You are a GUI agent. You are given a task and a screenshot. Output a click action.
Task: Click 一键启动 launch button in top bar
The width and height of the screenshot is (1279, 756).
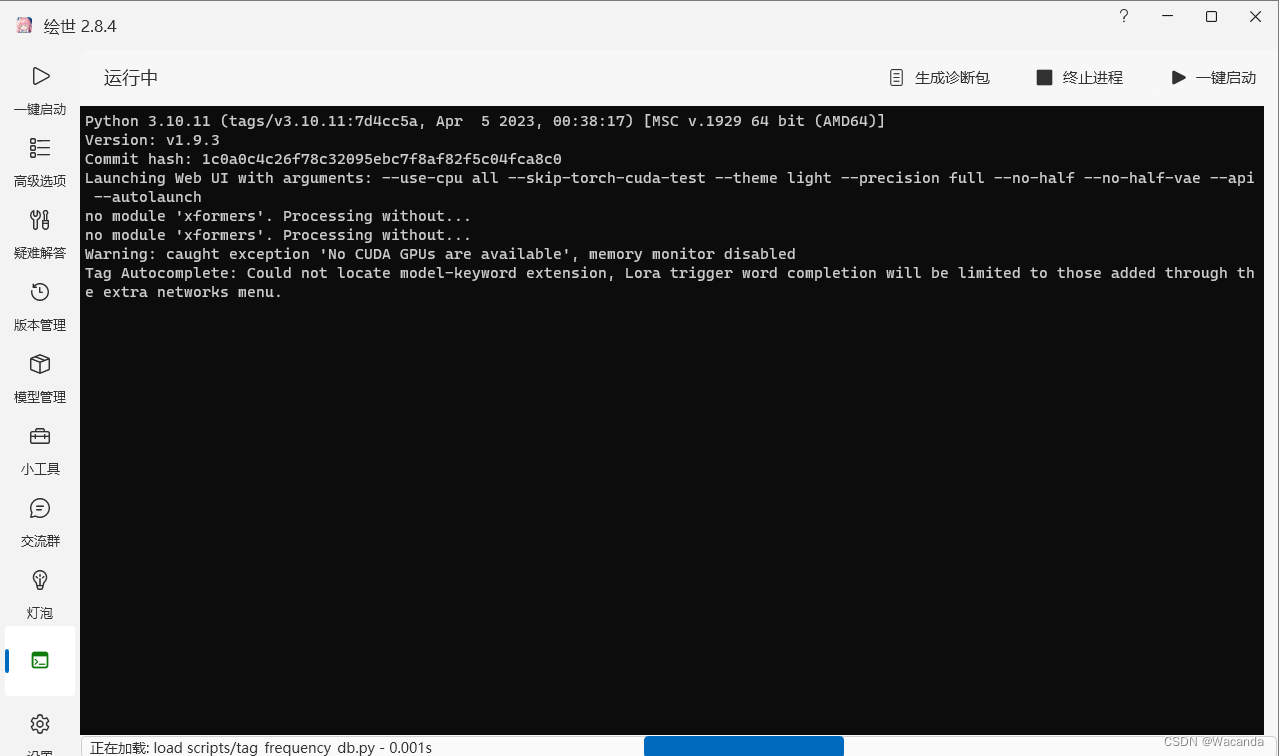[x=1214, y=78]
